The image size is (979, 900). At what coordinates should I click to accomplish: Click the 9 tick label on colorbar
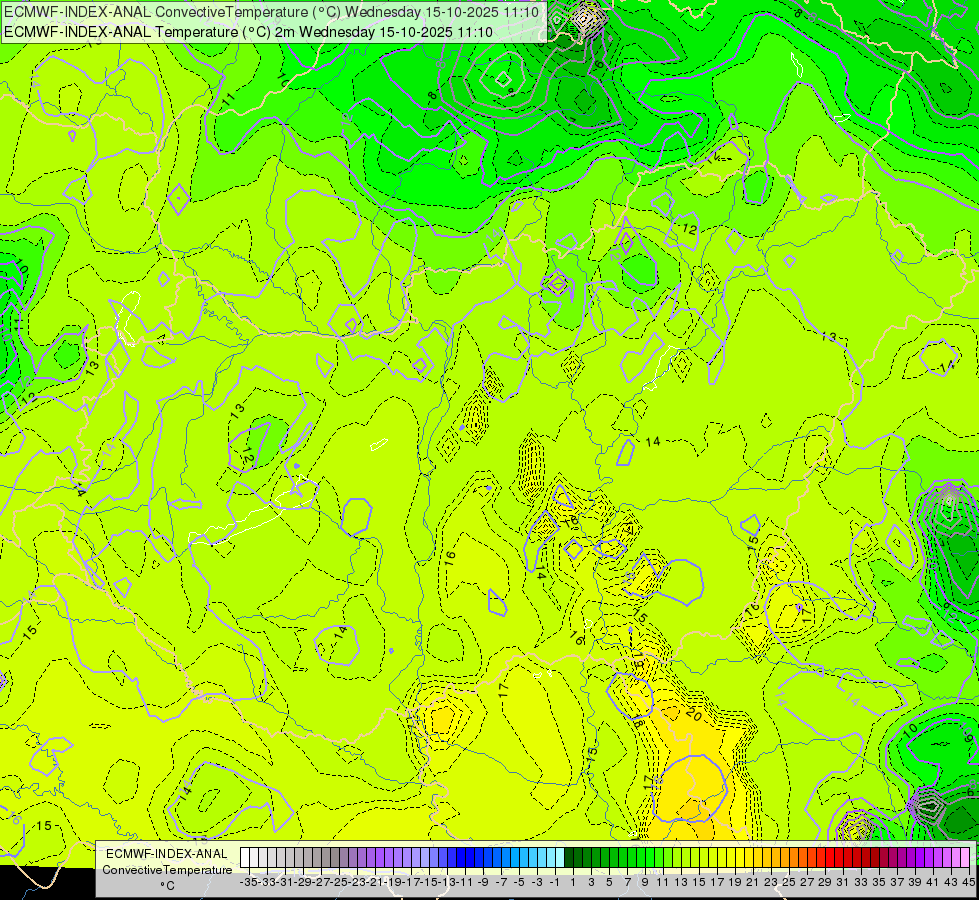[645, 882]
